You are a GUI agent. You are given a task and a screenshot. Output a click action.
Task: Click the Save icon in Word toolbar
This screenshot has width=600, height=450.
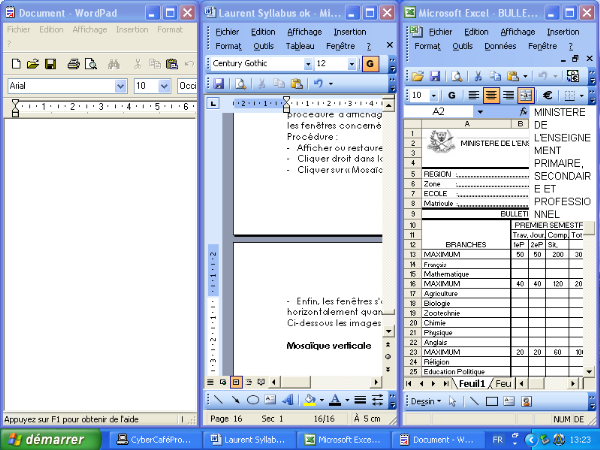coord(218,84)
